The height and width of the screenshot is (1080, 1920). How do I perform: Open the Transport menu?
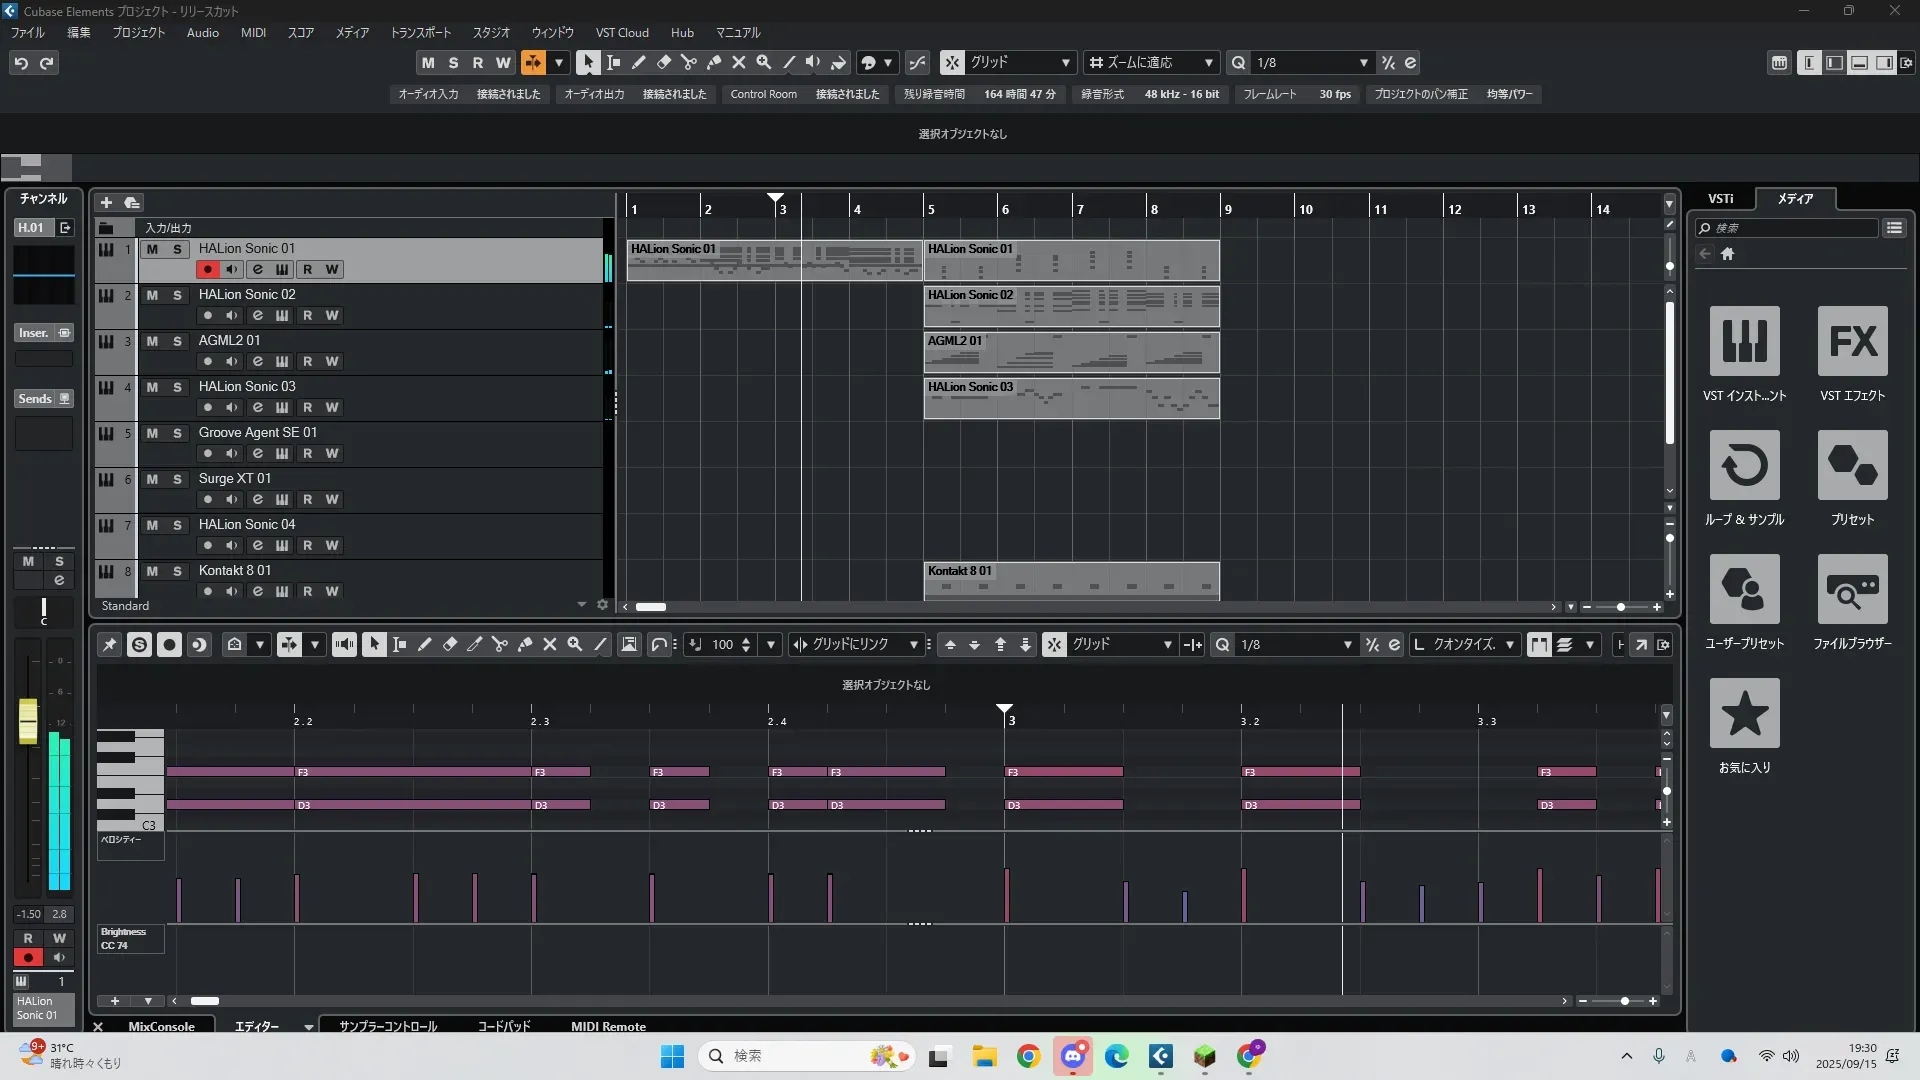tap(420, 32)
